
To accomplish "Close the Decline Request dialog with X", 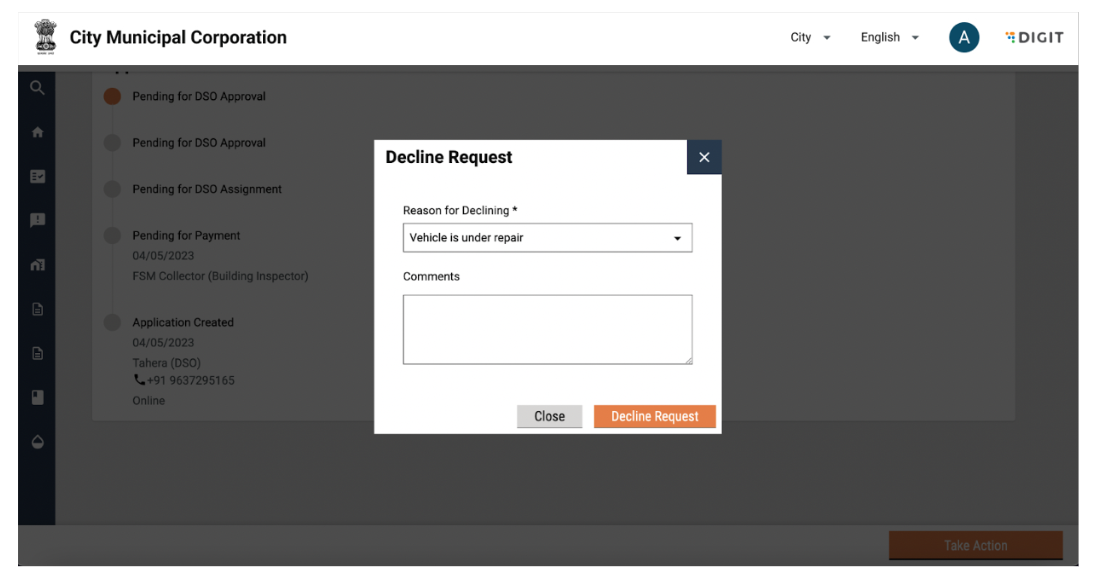I will 704,157.
